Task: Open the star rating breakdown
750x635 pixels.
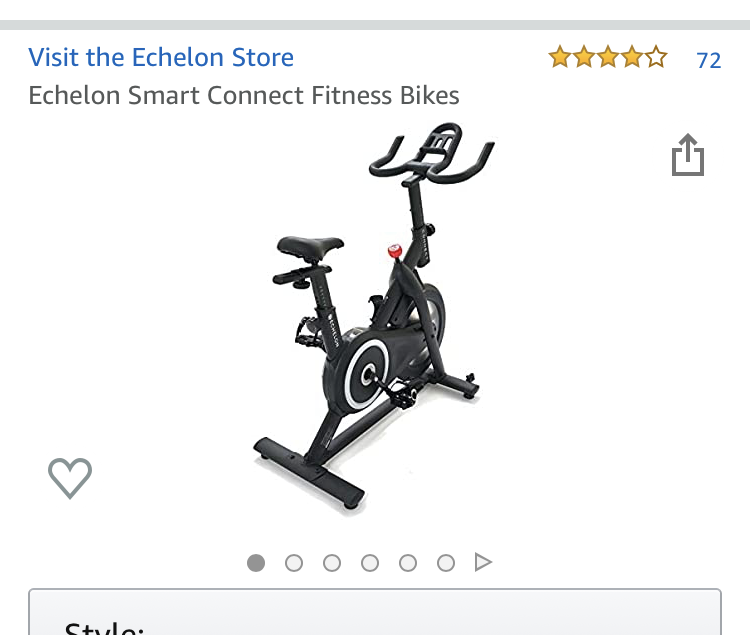Action: click(607, 57)
